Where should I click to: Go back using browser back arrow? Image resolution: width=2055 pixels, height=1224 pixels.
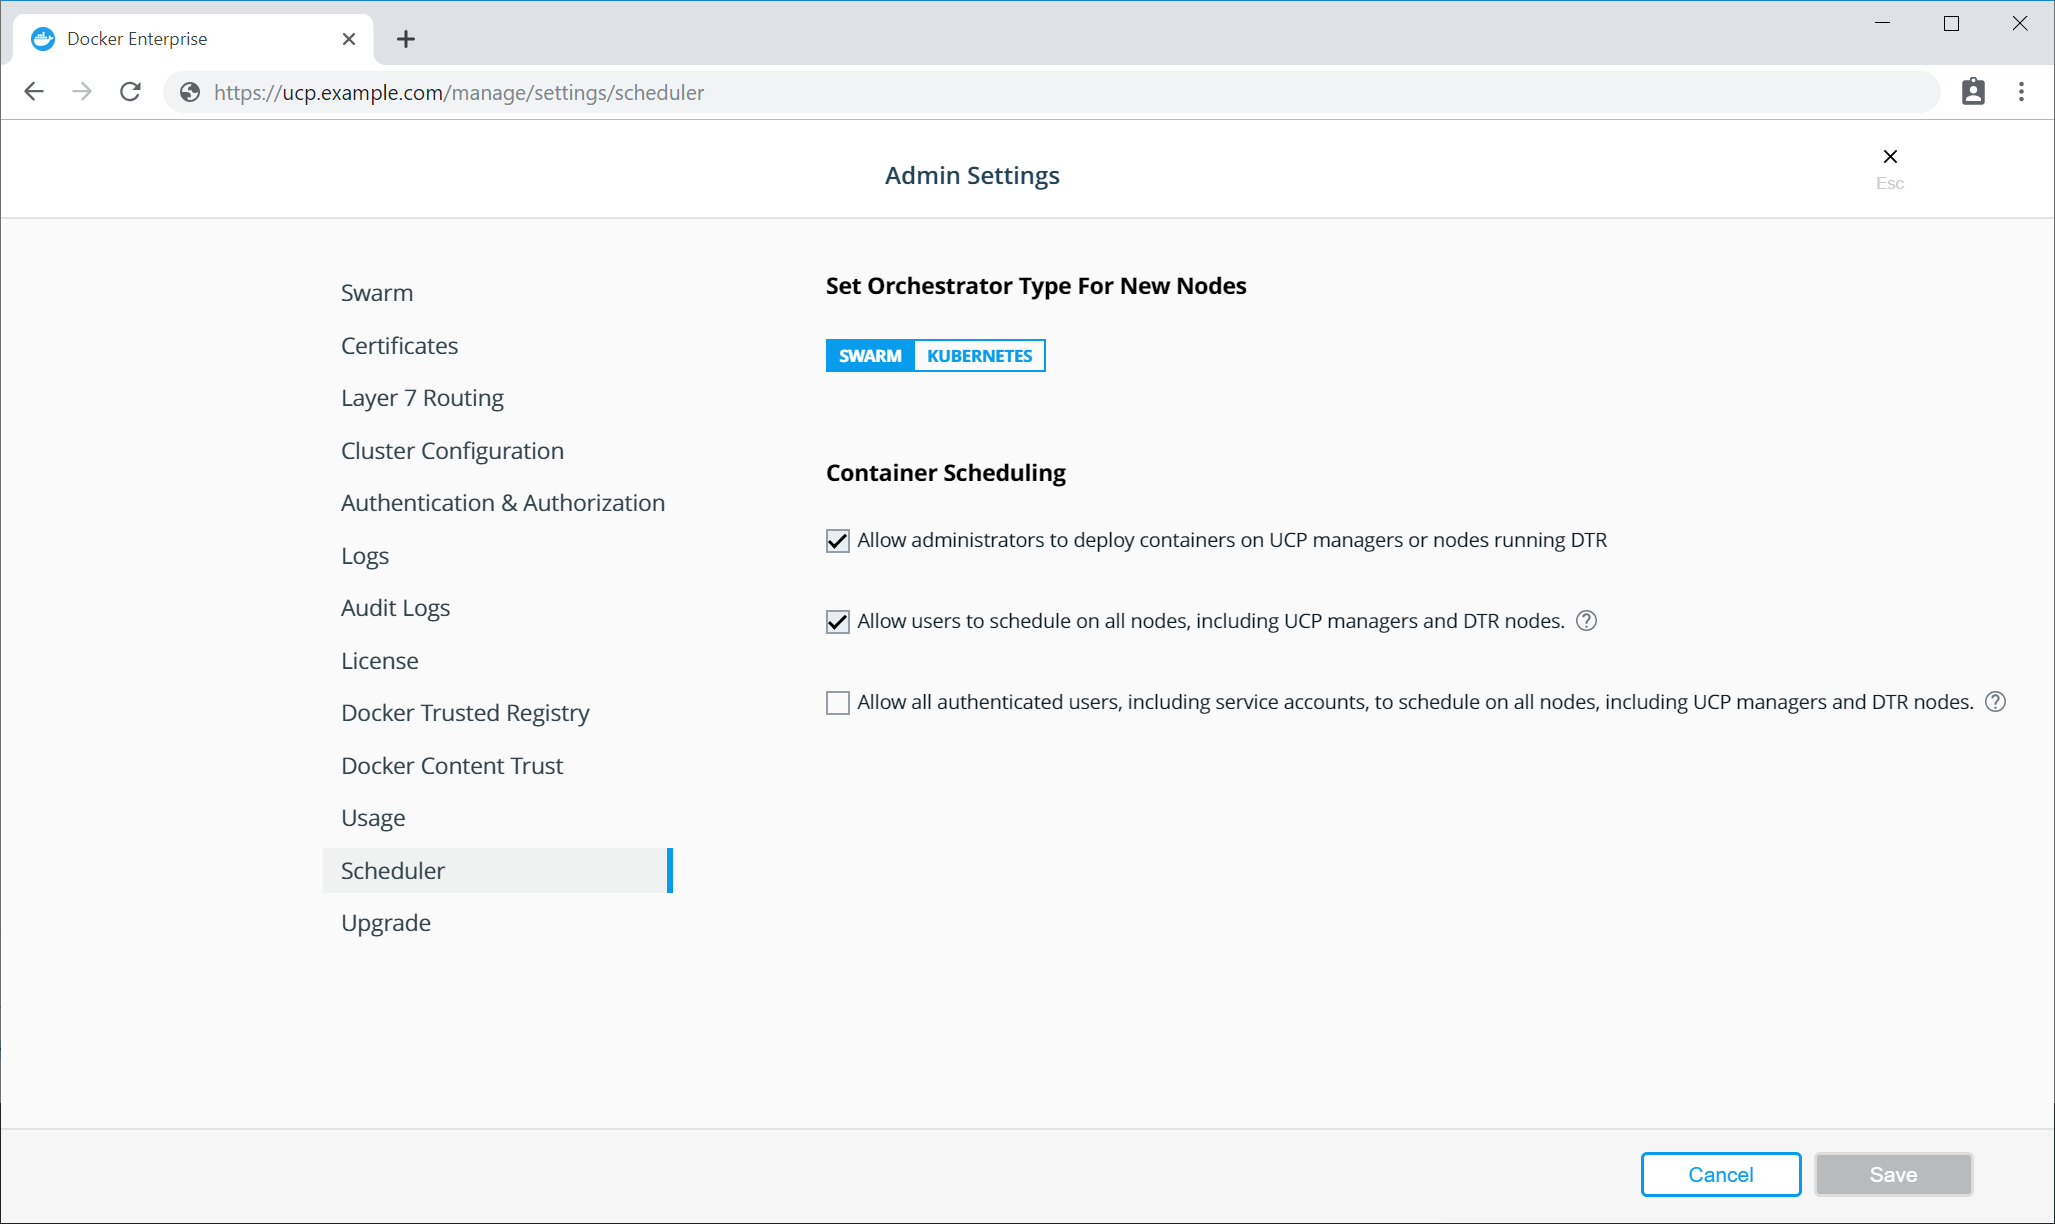point(34,92)
